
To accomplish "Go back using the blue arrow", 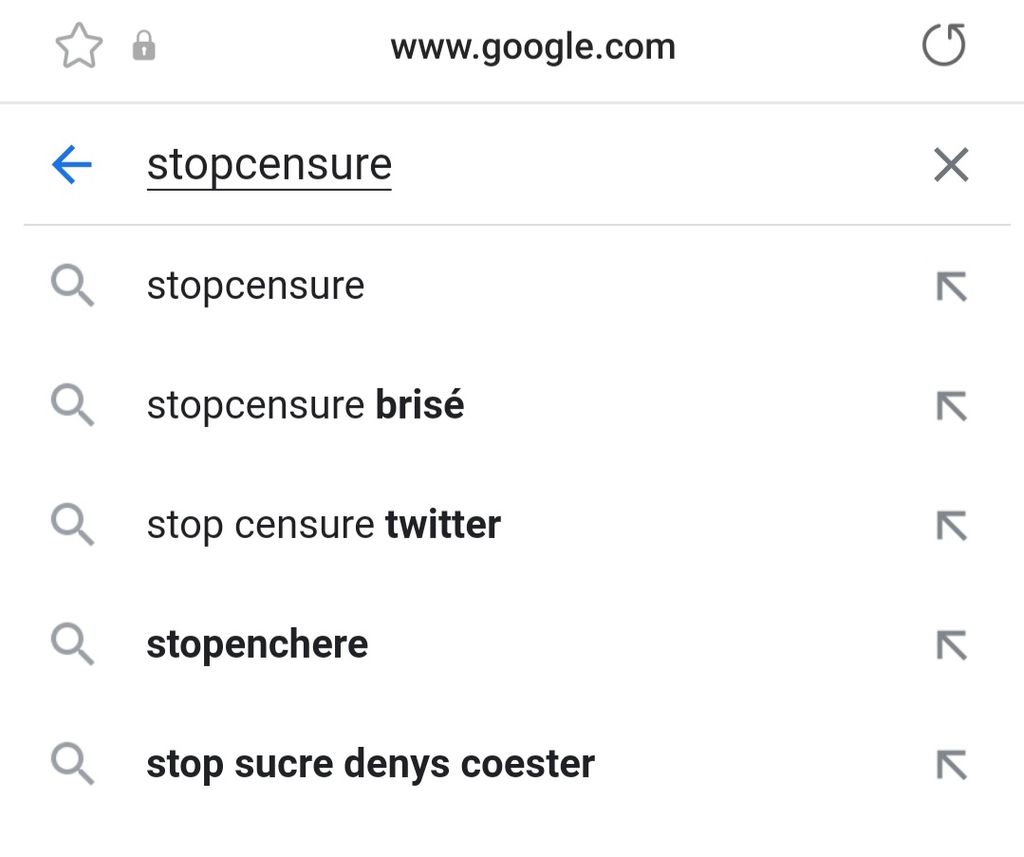I will coord(72,165).
